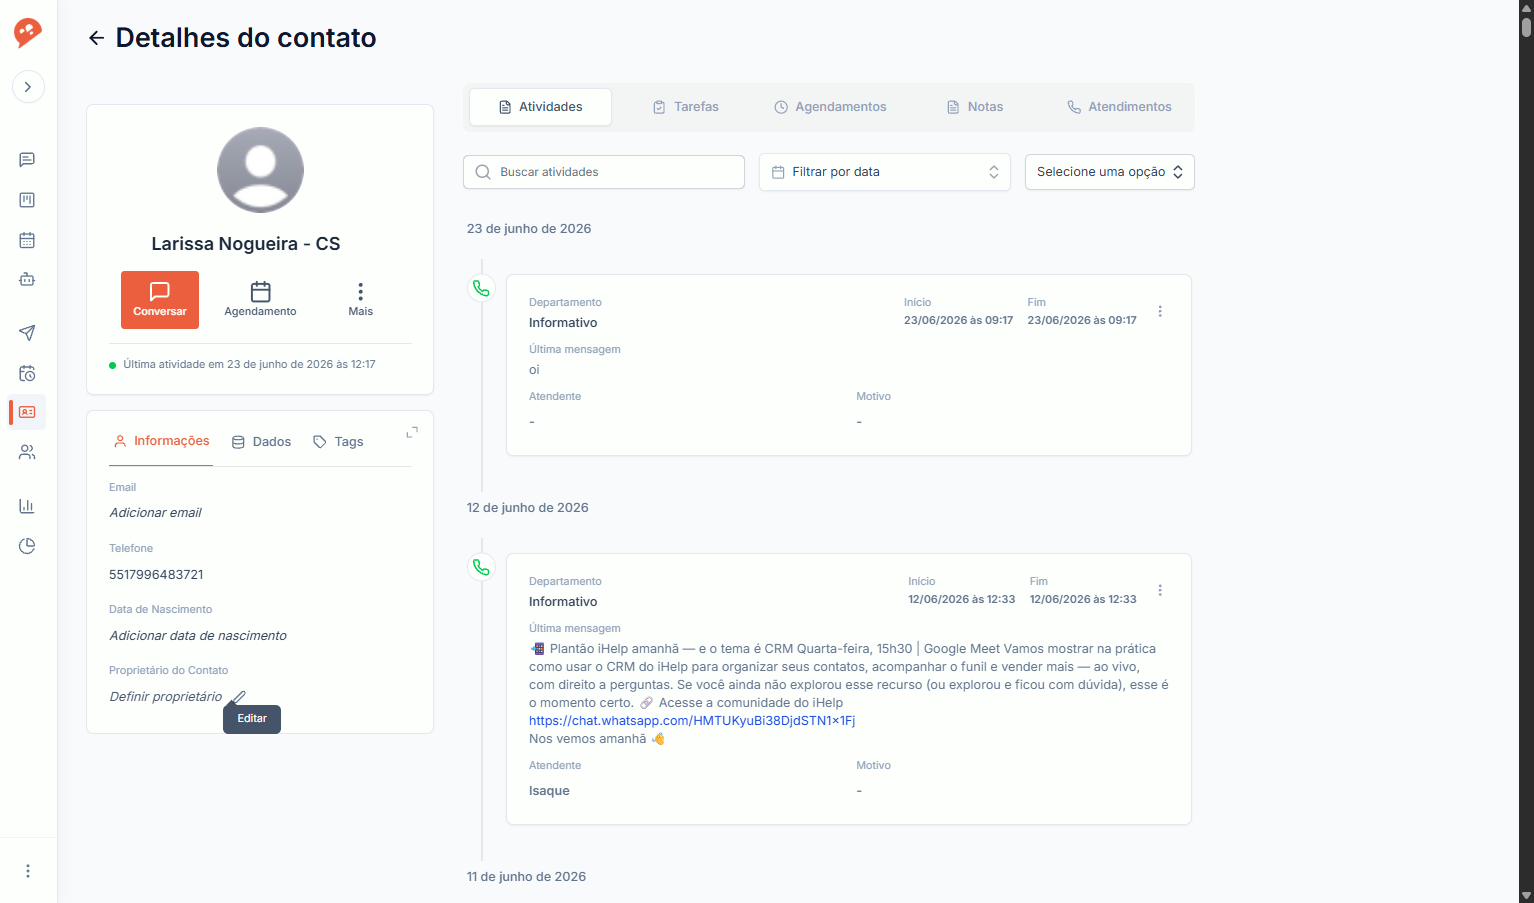Open the options menu on 23/06/2026 activity
Viewport: 1534px width, 903px height.
(1160, 312)
